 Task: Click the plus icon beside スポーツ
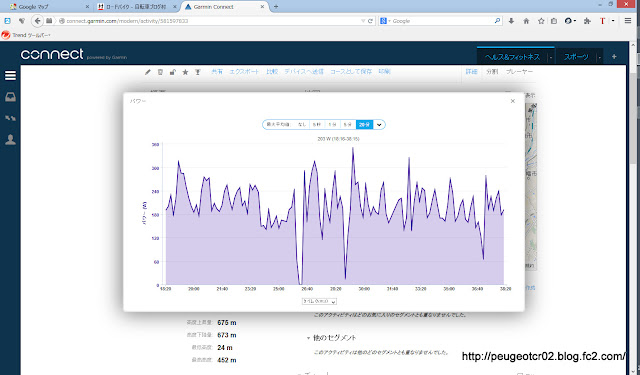[x=614, y=57]
